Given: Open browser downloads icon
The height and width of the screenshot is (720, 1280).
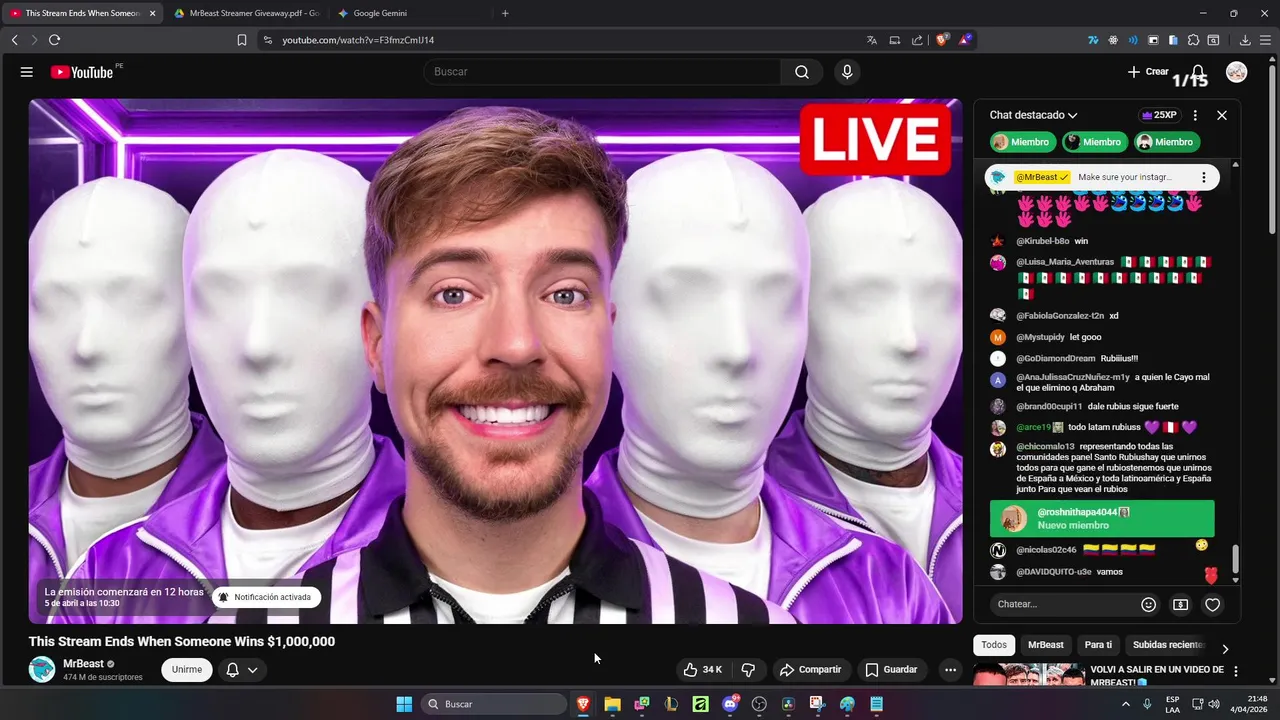Looking at the screenshot, I should click(x=1245, y=40).
